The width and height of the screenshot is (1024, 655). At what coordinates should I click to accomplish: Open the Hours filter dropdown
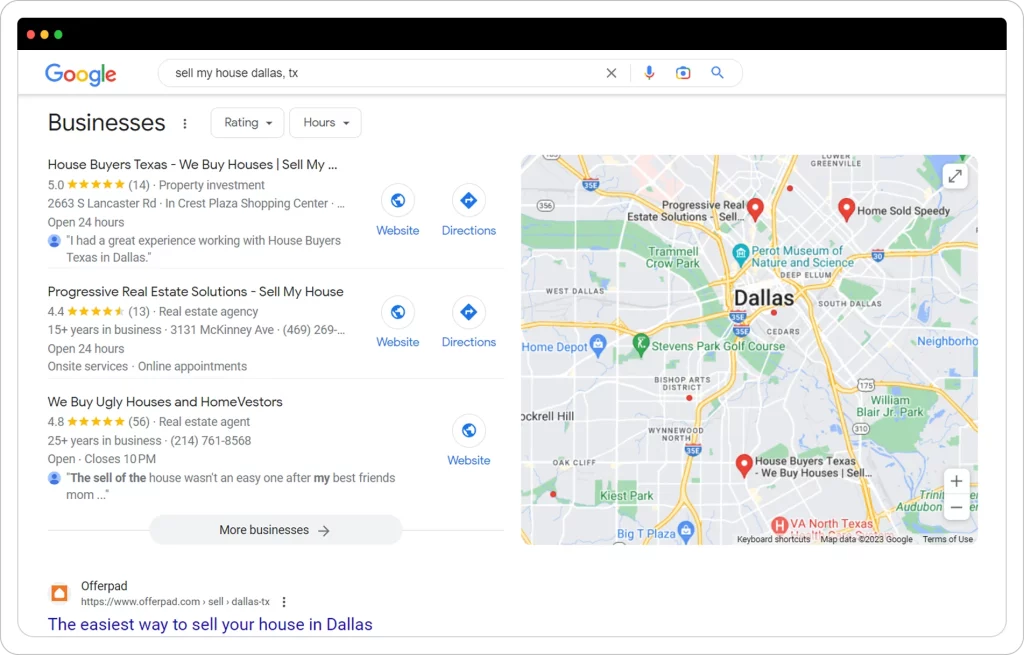[x=325, y=123]
